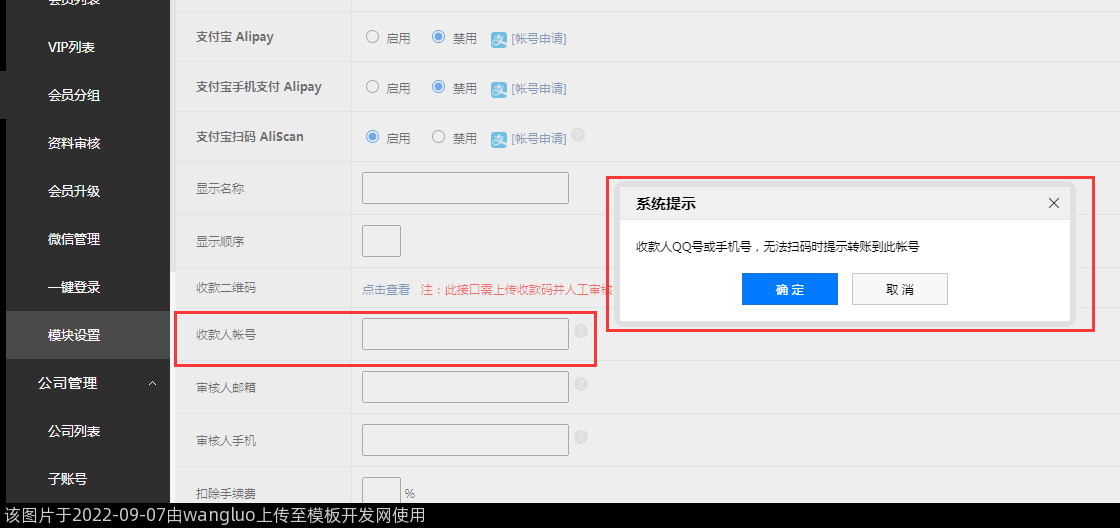Click help icon next to 收款人帐号 field

(x=581, y=331)
